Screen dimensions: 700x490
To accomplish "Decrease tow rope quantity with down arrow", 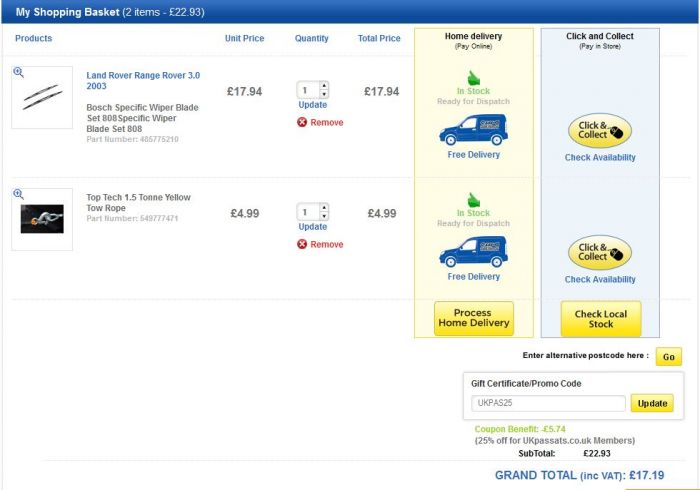I will (325, 216).
